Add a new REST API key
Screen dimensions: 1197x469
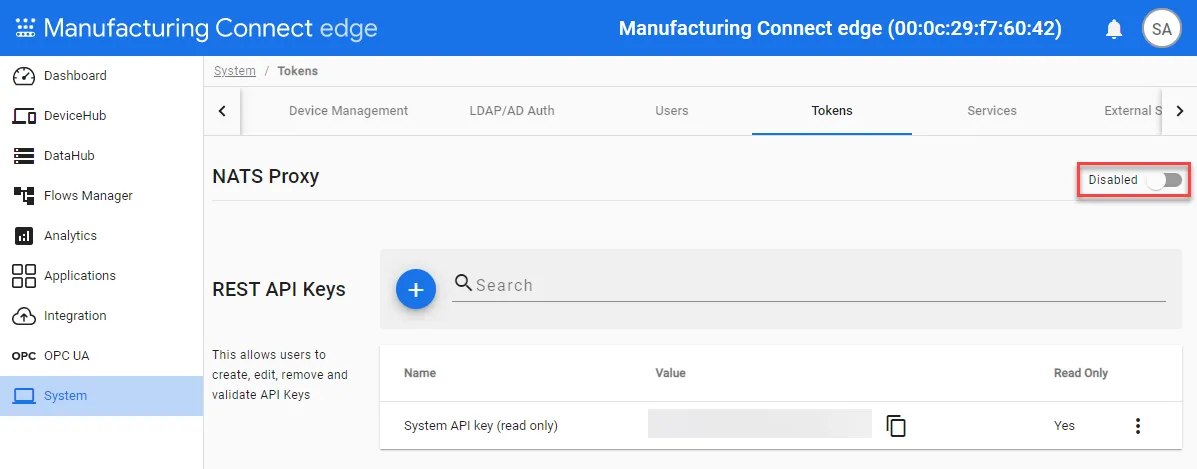415,289
